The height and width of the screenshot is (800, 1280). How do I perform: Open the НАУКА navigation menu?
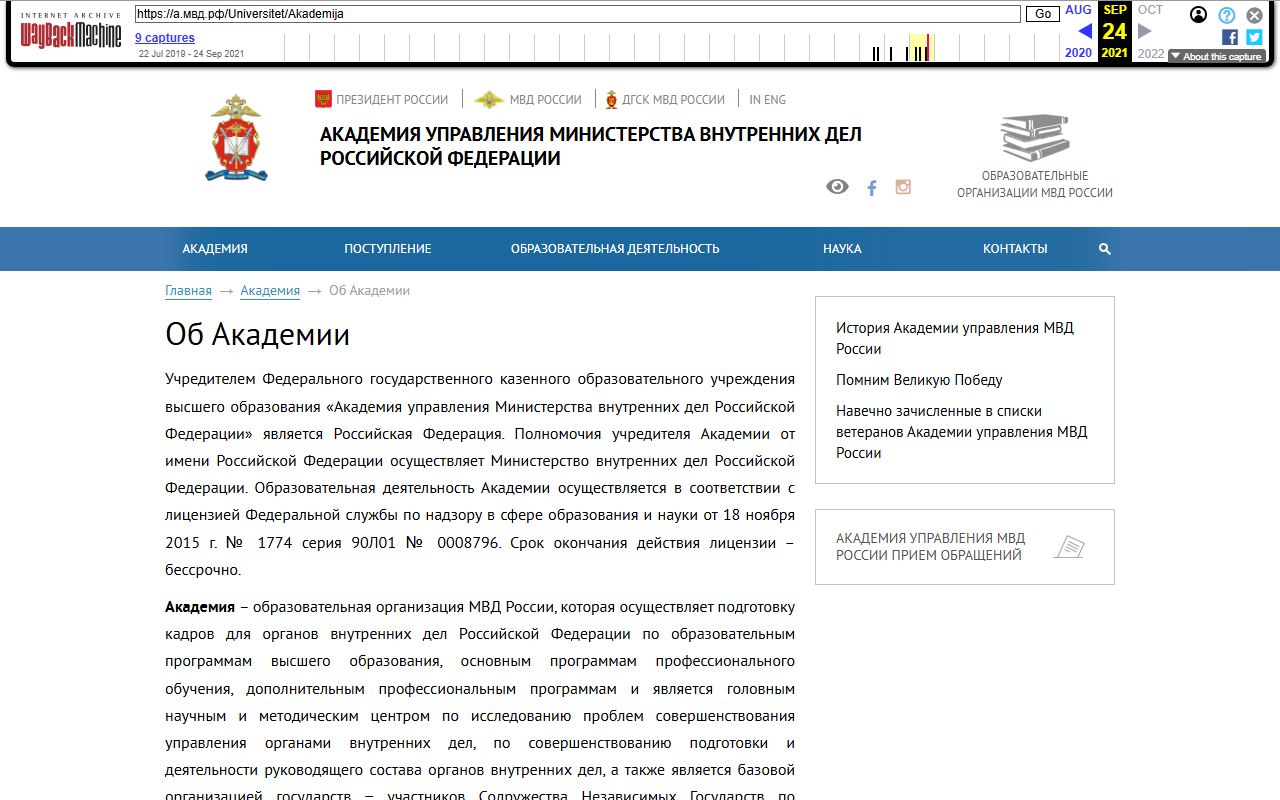click(x=842, y=249)
